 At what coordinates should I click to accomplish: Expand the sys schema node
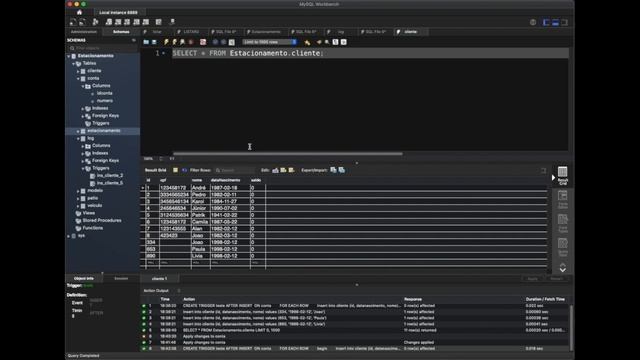pos(69,236)
